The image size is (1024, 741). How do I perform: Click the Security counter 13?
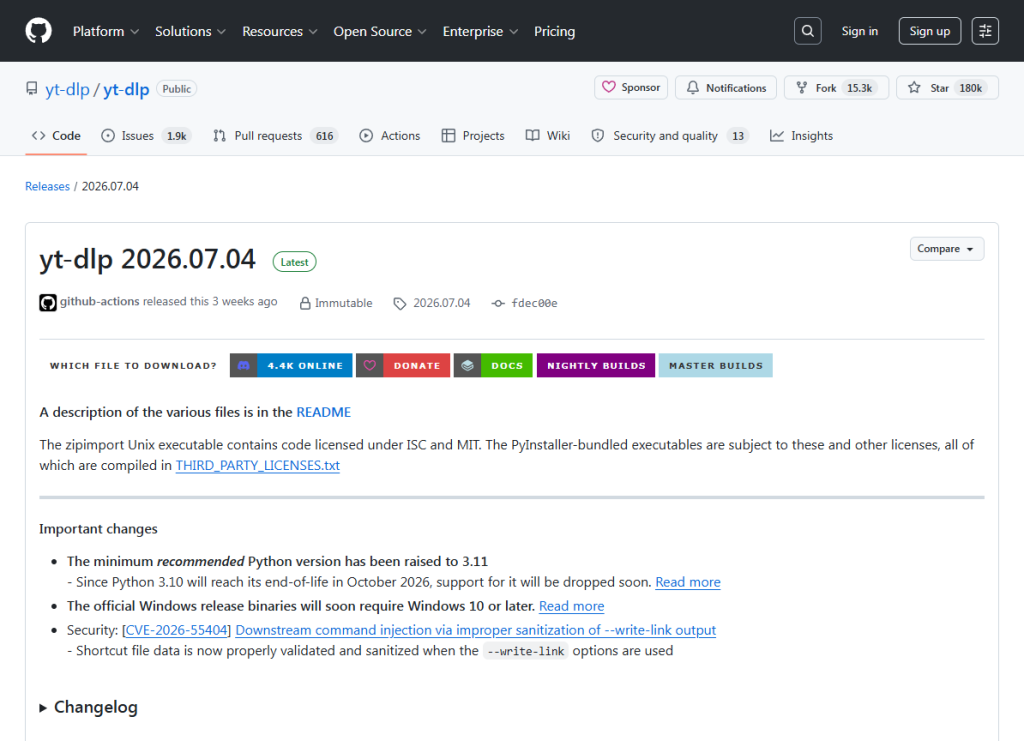coord(738,136)
